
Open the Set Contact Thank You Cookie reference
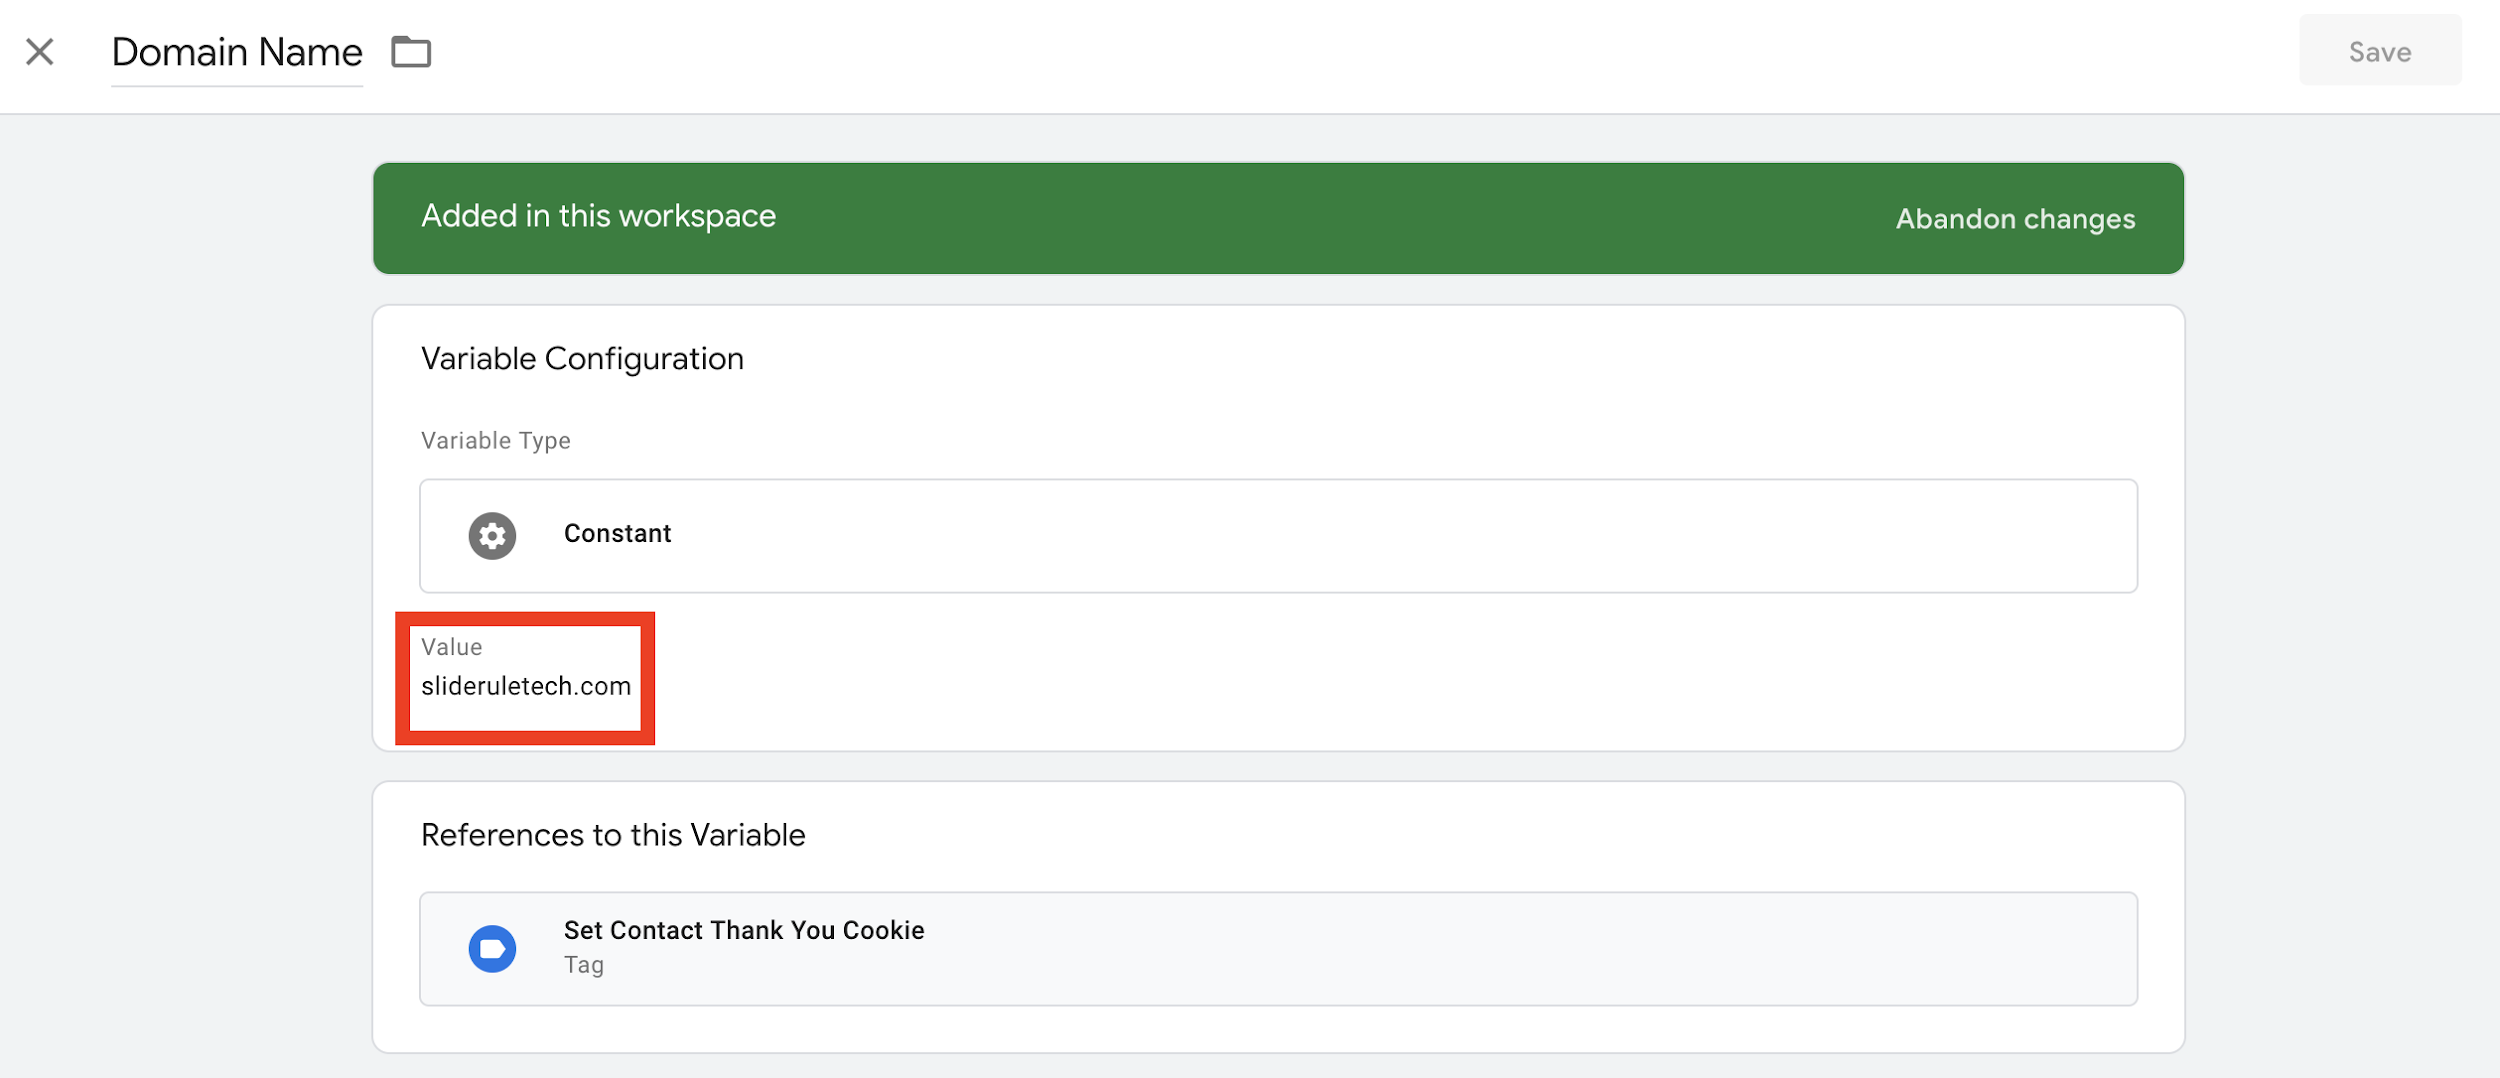(743, 930)
